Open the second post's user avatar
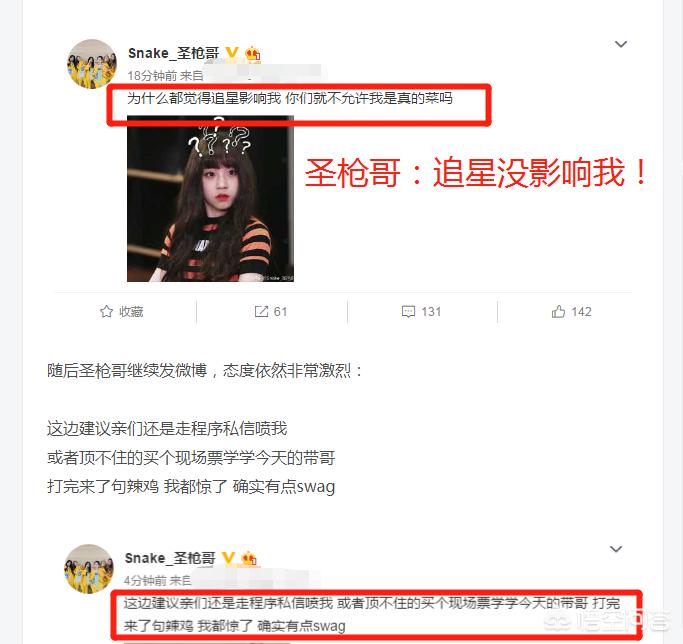Screen dimensions: 683x644 [88, 568]
